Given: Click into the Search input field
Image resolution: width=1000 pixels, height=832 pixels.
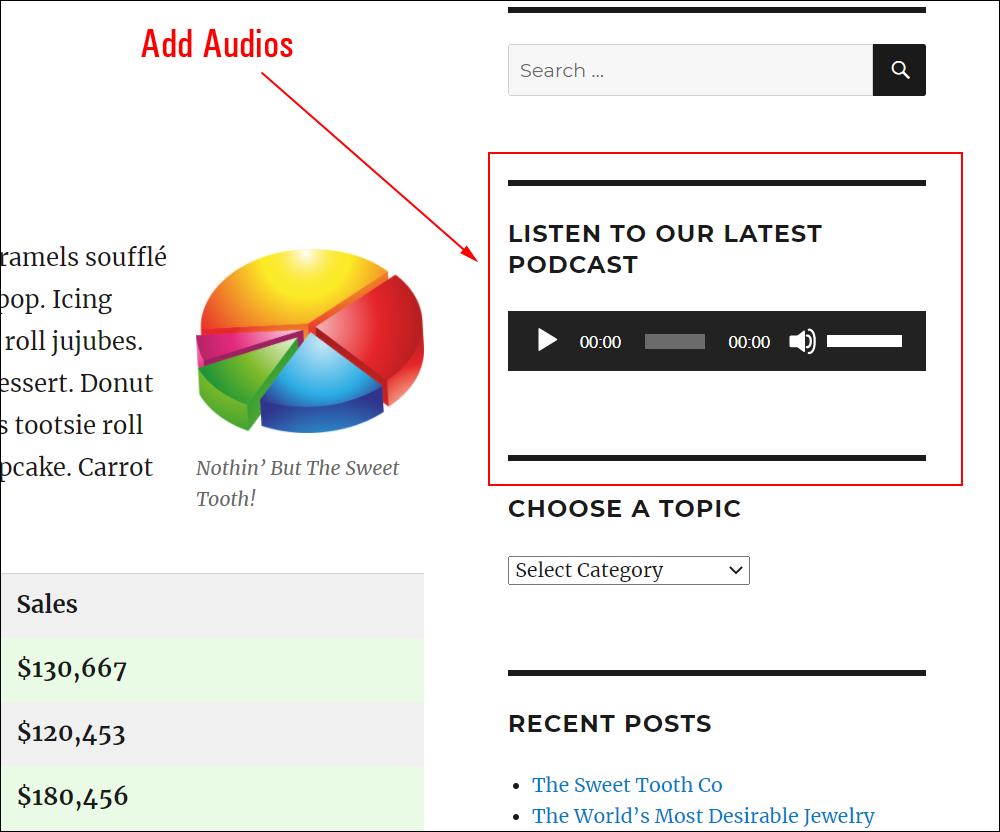Looking at the screenshot, I should [x=690, y=70].
